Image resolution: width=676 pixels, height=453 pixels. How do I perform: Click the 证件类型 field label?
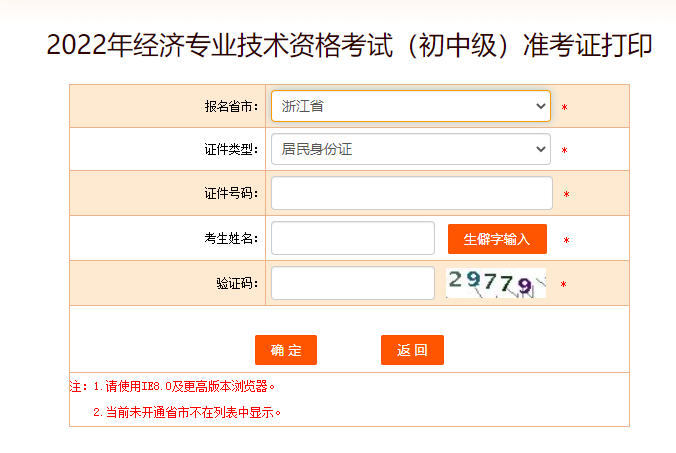point(230,150)
